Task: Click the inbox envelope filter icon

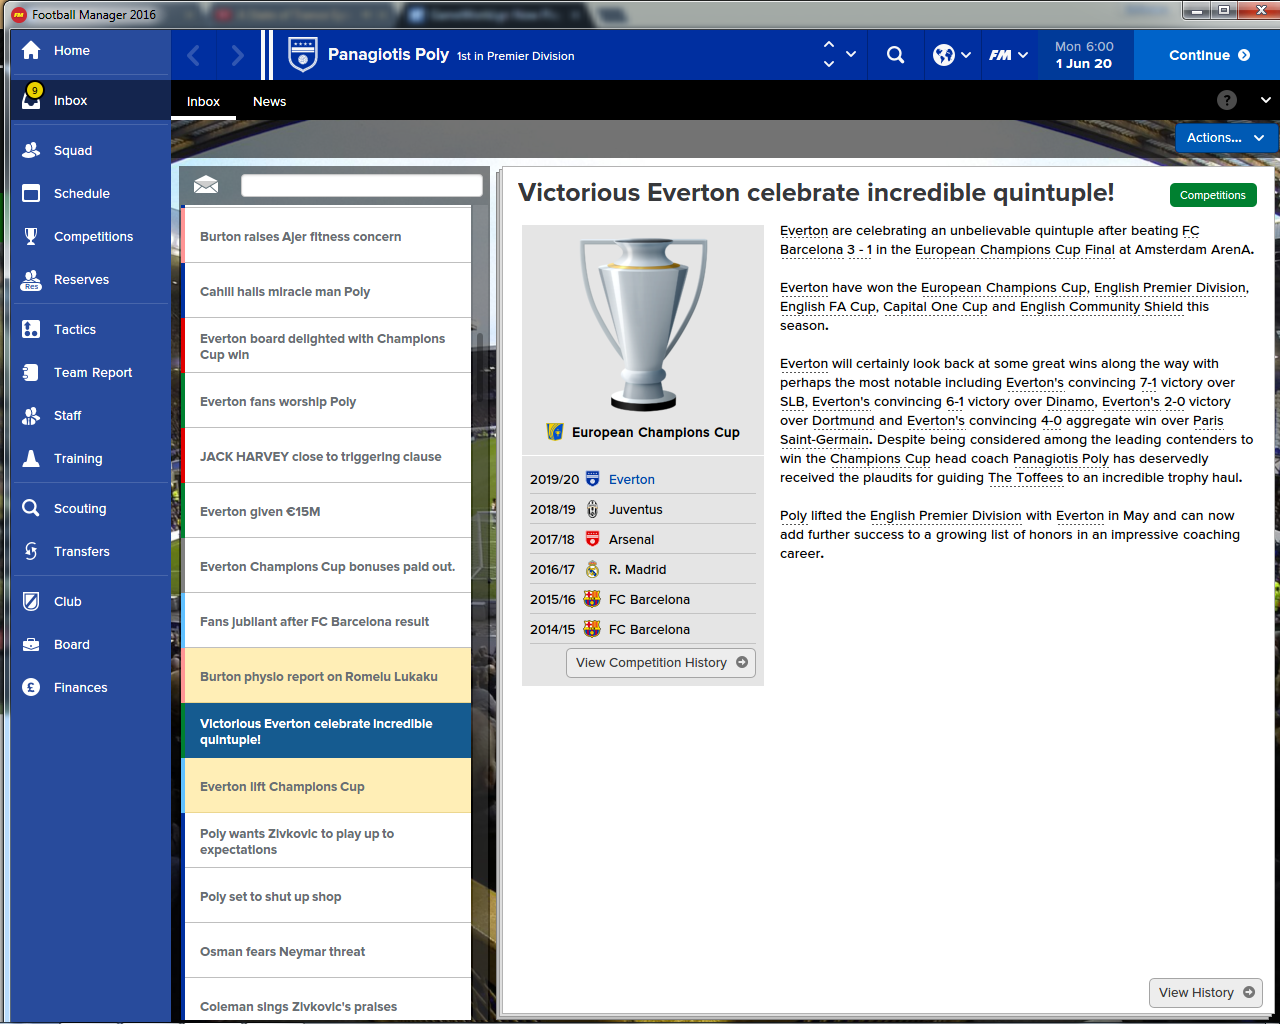Action: 206,185
